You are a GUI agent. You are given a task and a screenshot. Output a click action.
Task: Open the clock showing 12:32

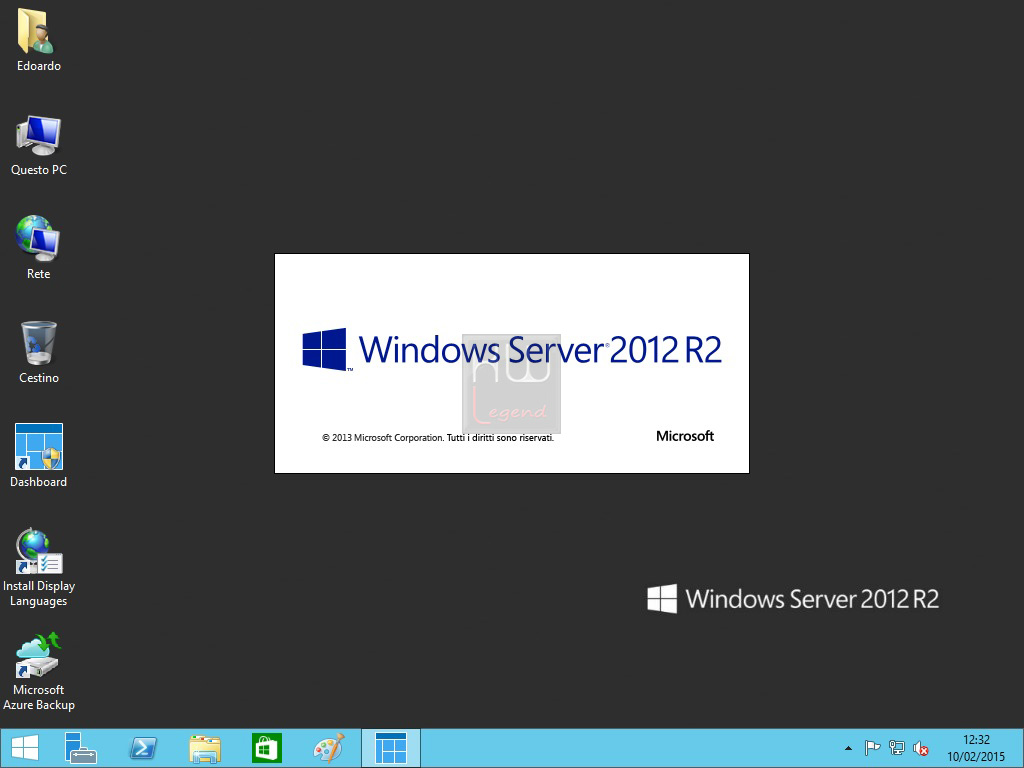(976, 740)
